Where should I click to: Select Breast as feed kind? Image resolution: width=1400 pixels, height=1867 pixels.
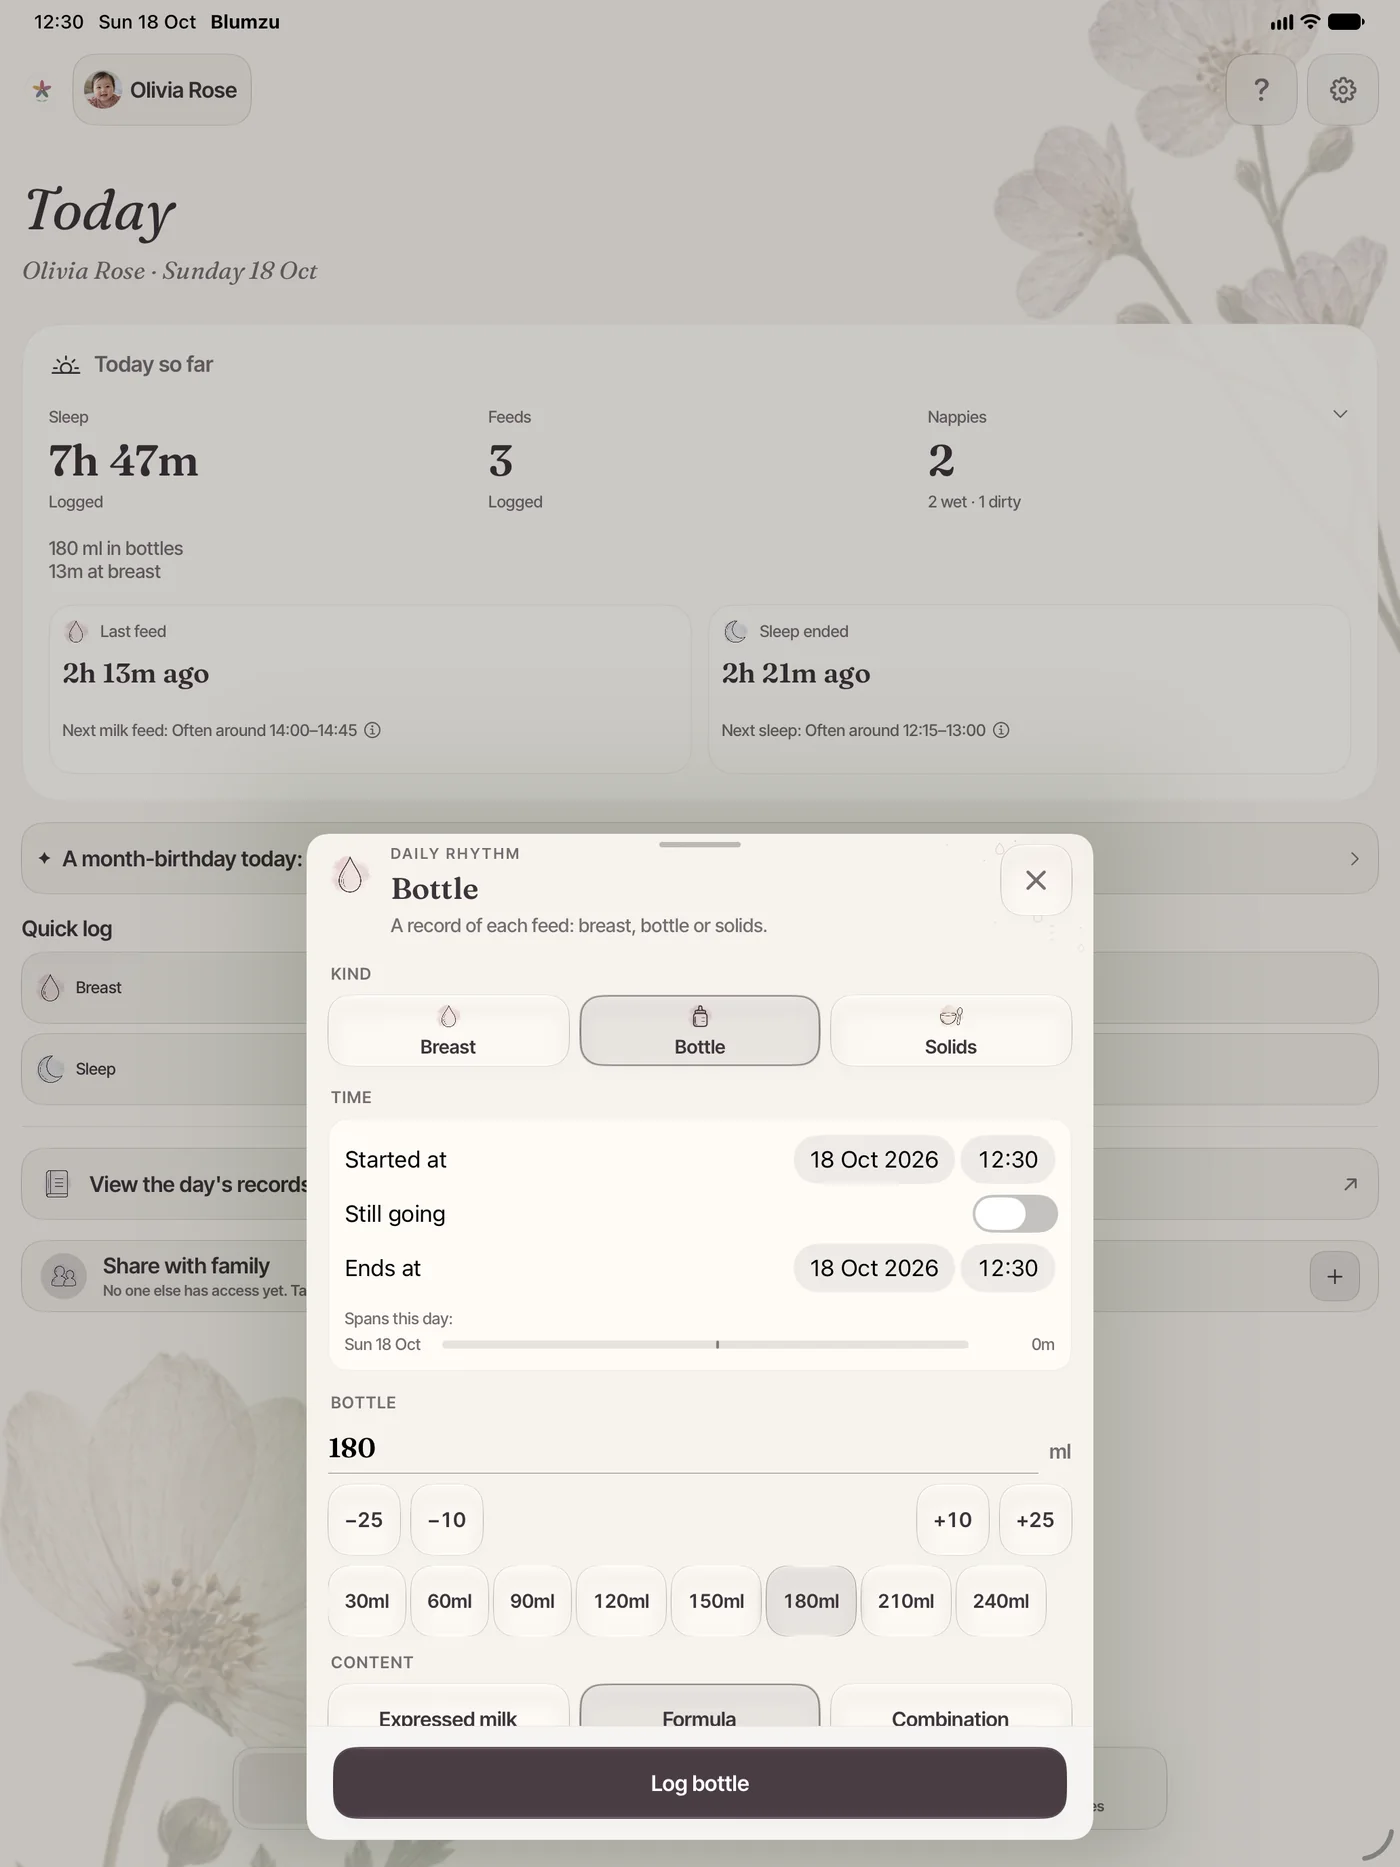pos(448,1031)
